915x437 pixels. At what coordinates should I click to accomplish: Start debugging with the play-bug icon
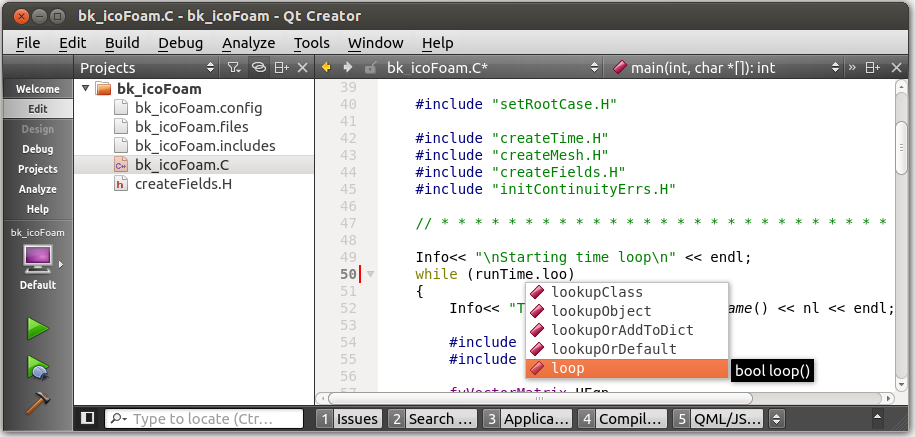point(38,367)
